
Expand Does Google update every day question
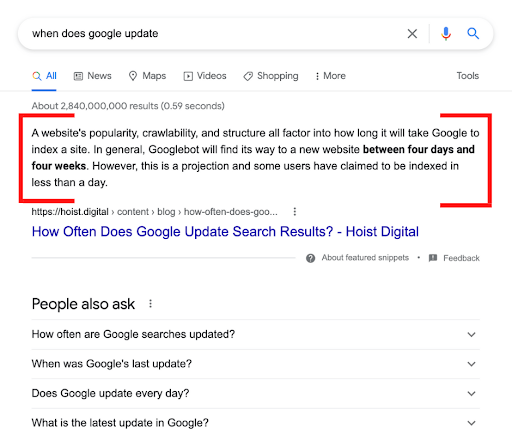click(256, 393)
